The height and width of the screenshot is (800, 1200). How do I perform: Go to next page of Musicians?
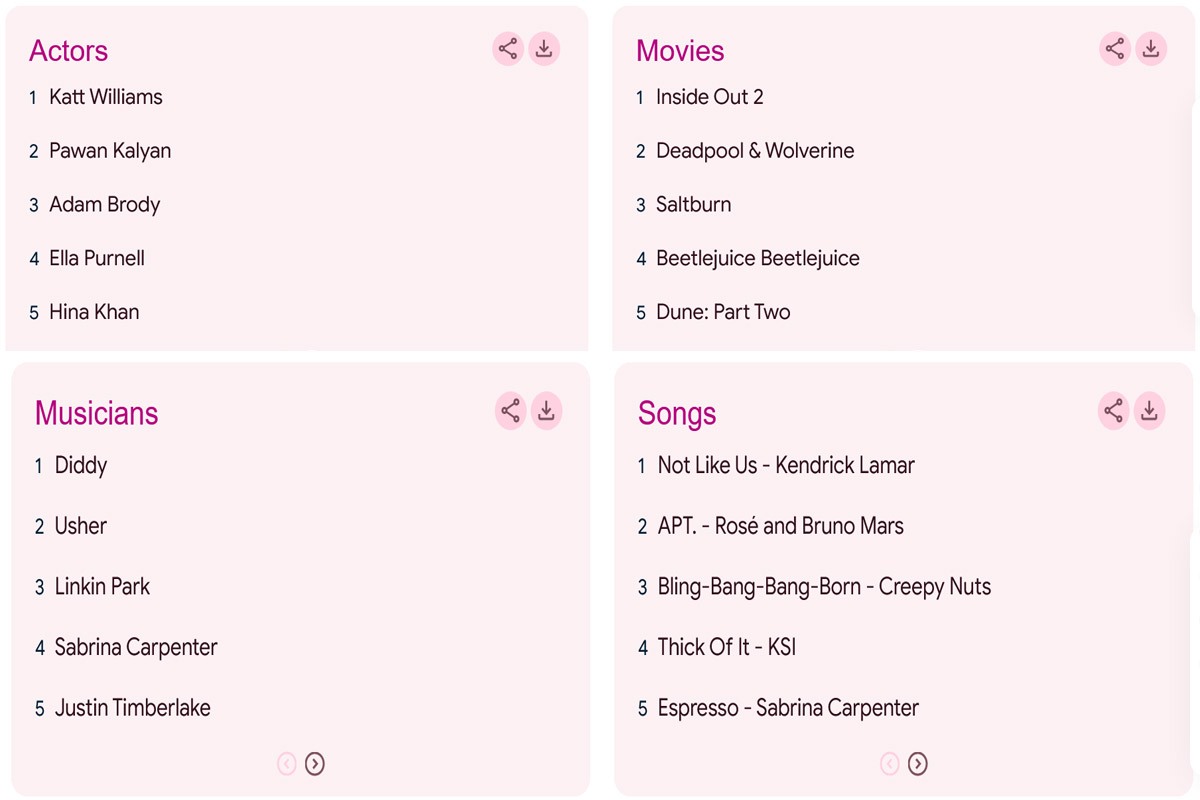coord(315,764)
